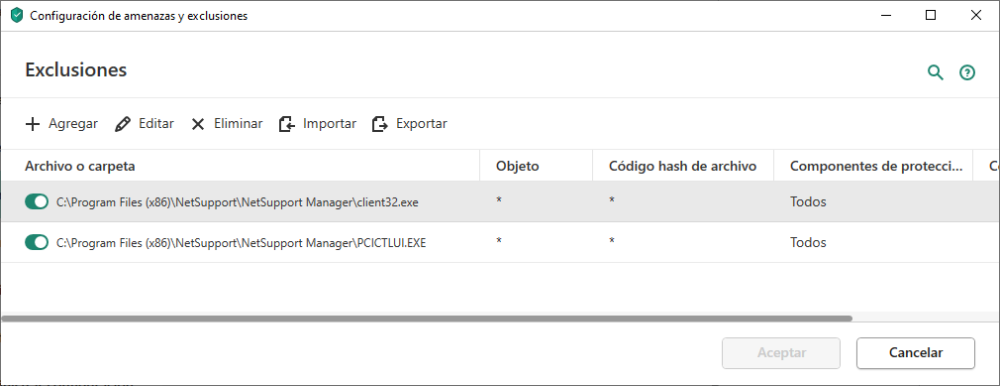Click the Eliminar button

227,124
